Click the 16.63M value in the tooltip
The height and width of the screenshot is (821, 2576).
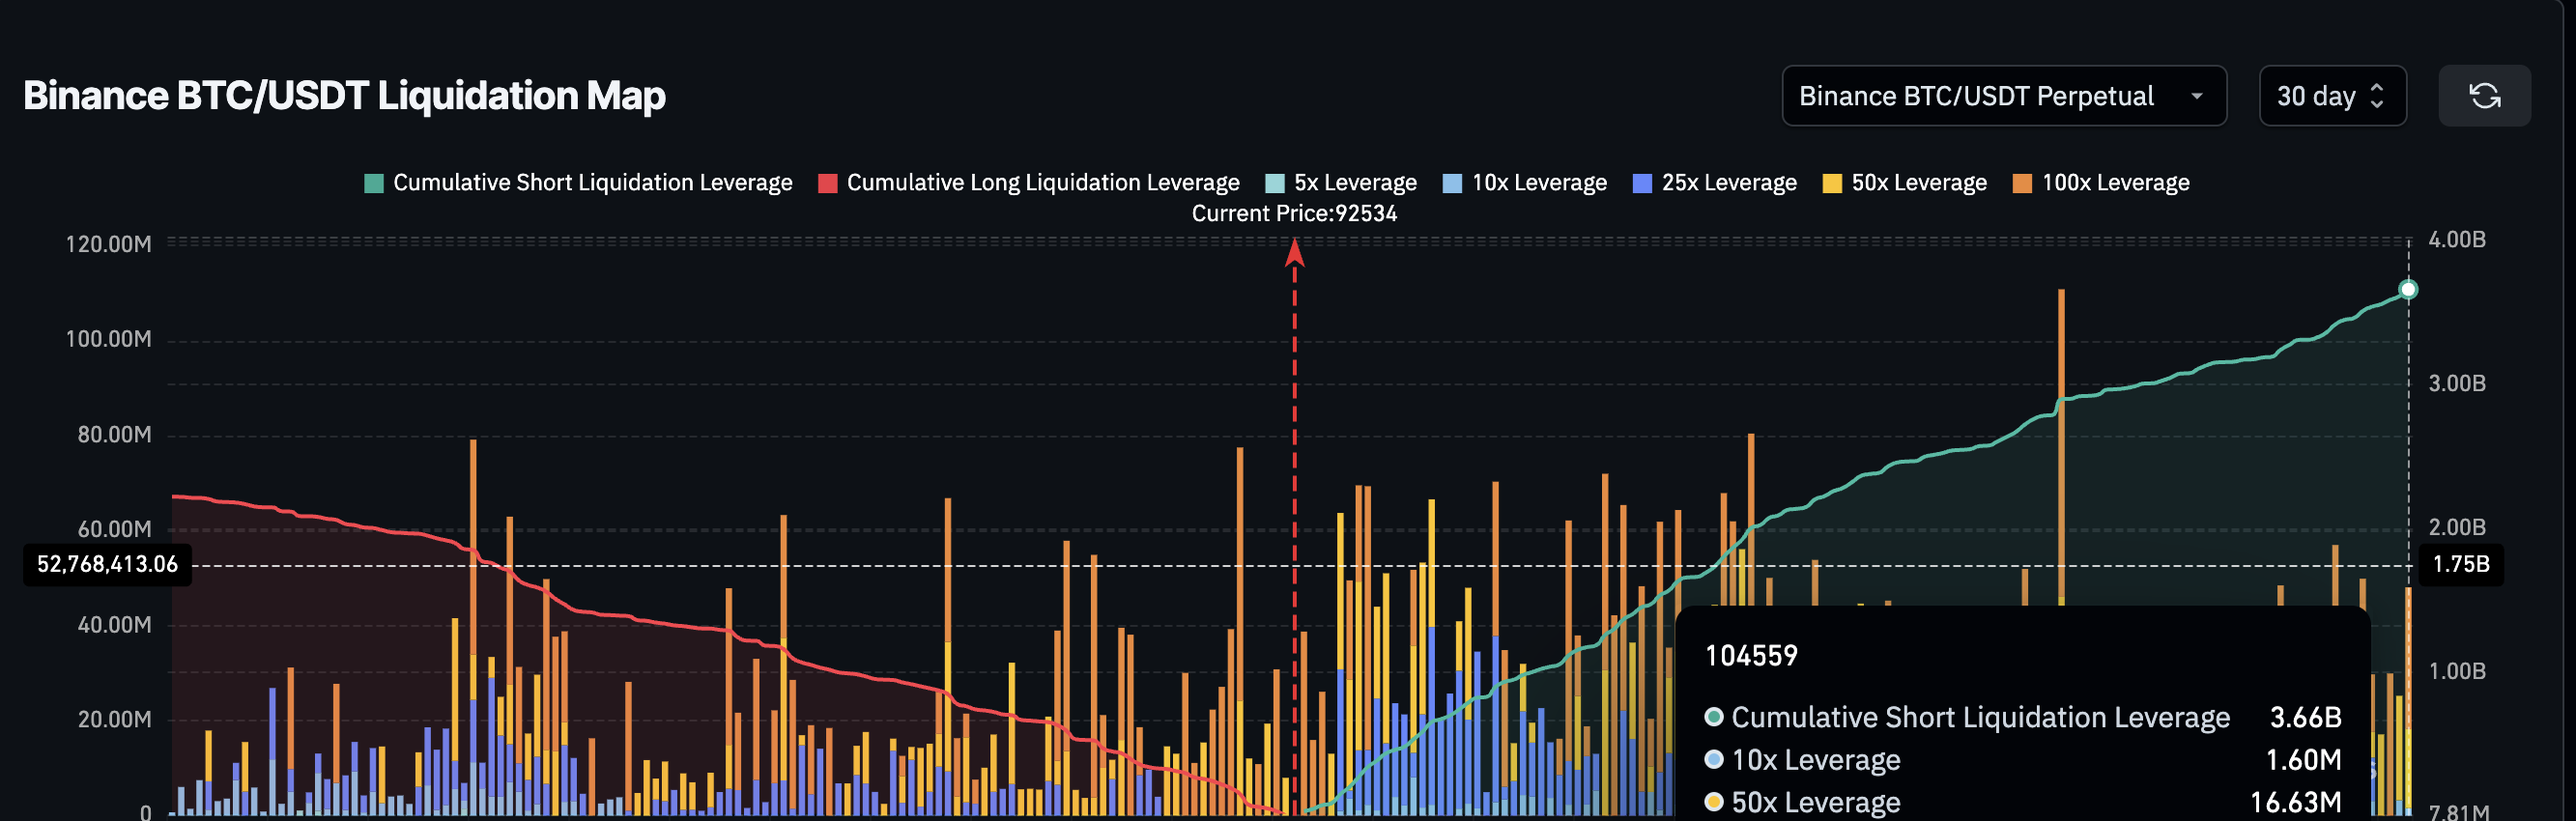(2295, 803)
